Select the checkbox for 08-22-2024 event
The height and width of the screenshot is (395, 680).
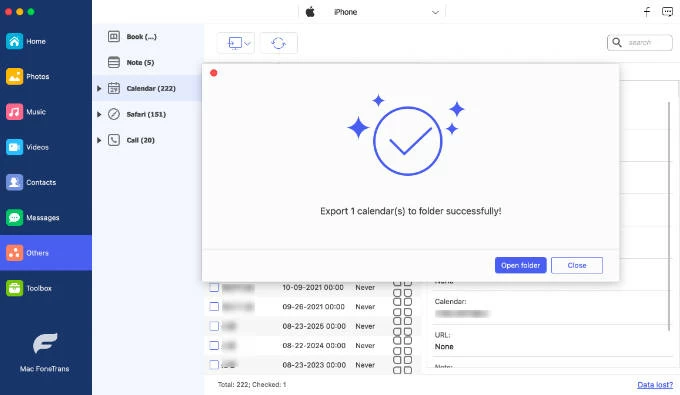(x=214, y=346)
